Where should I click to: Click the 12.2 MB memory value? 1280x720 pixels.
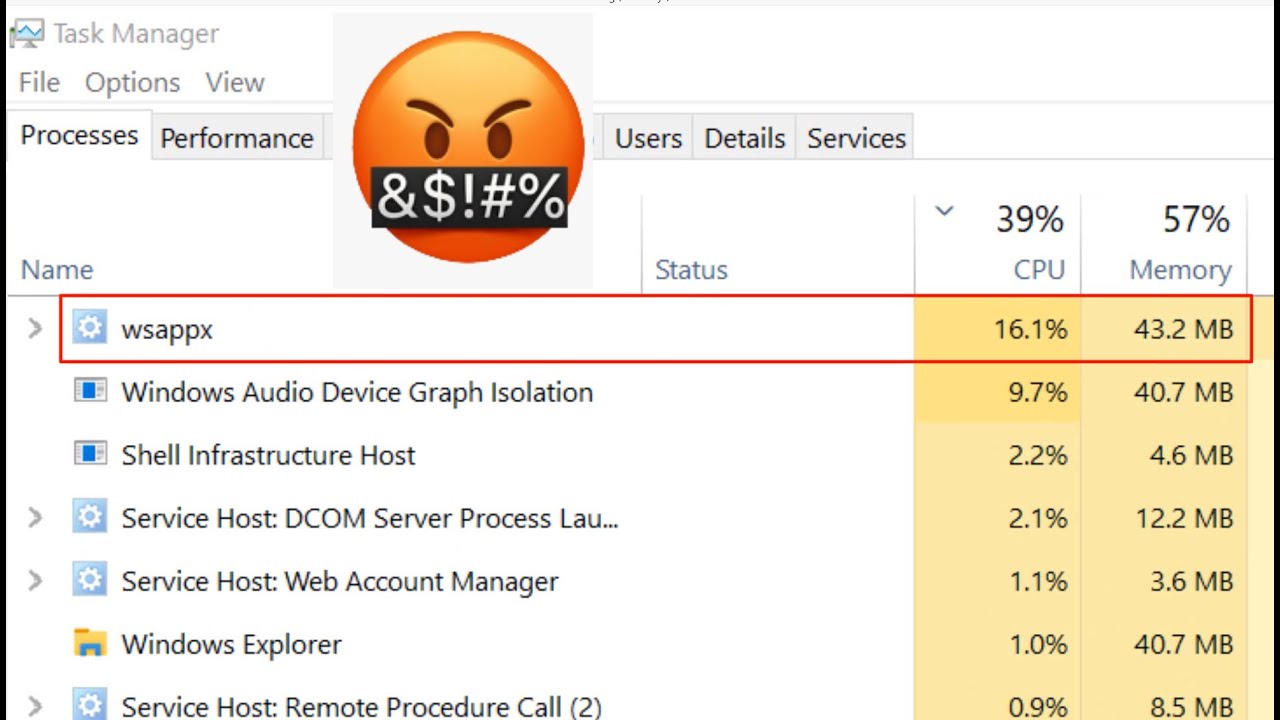[1184, 518]
